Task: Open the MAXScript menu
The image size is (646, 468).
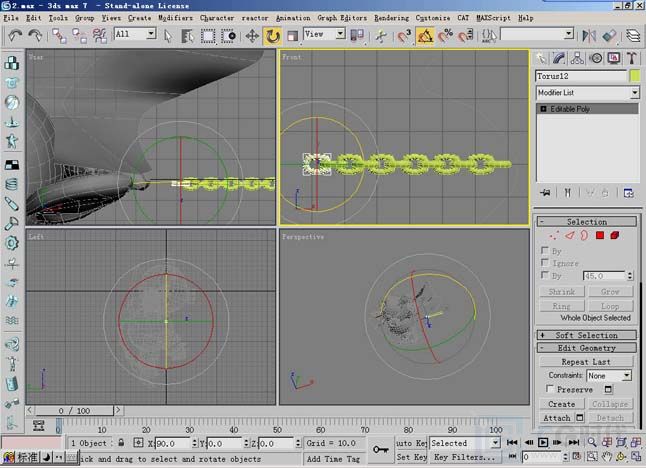Action: click(x=493, y=18)
